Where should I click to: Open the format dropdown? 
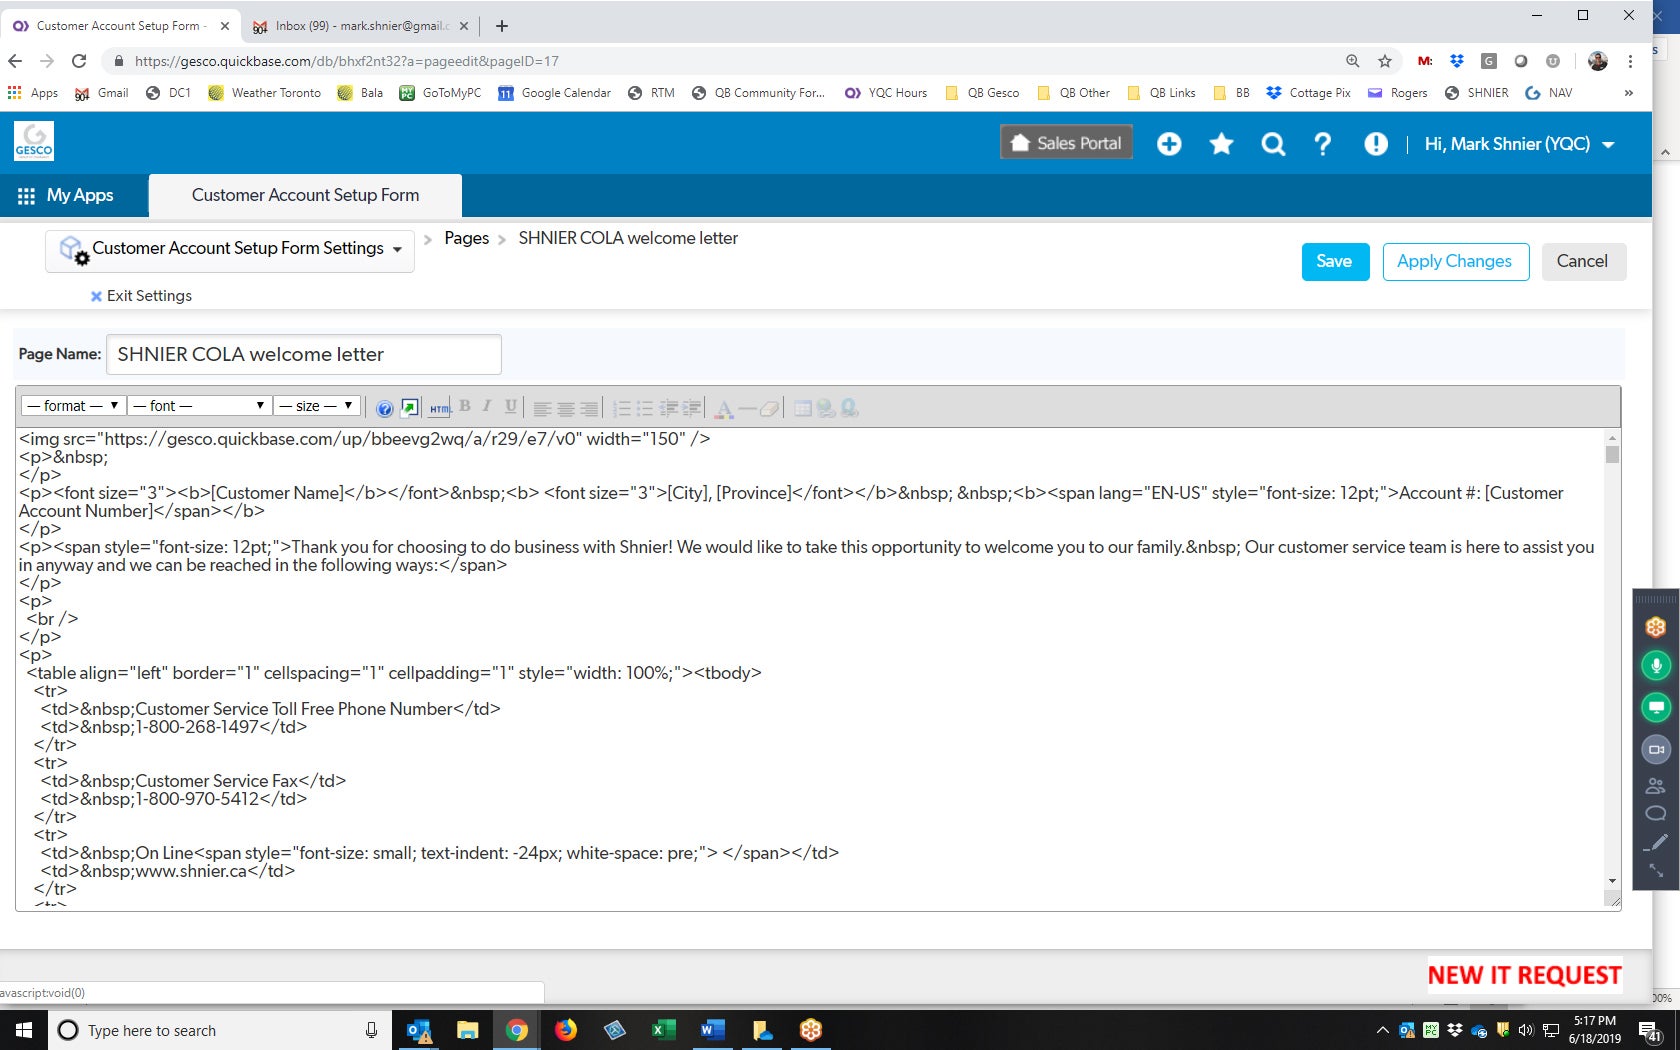[x=73, y=406]
